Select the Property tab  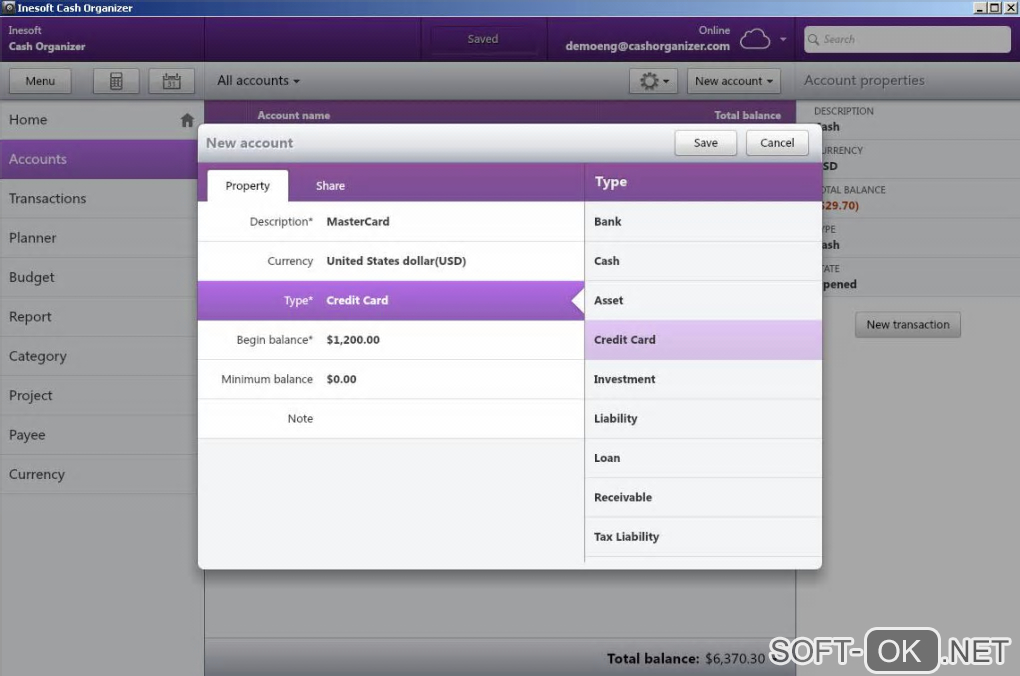coord(247,185)
